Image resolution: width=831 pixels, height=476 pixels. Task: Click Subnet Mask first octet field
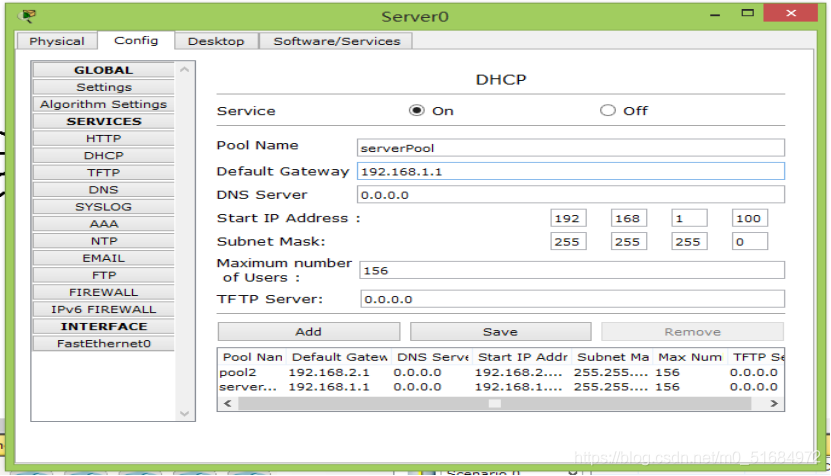[x=568, y=241]
